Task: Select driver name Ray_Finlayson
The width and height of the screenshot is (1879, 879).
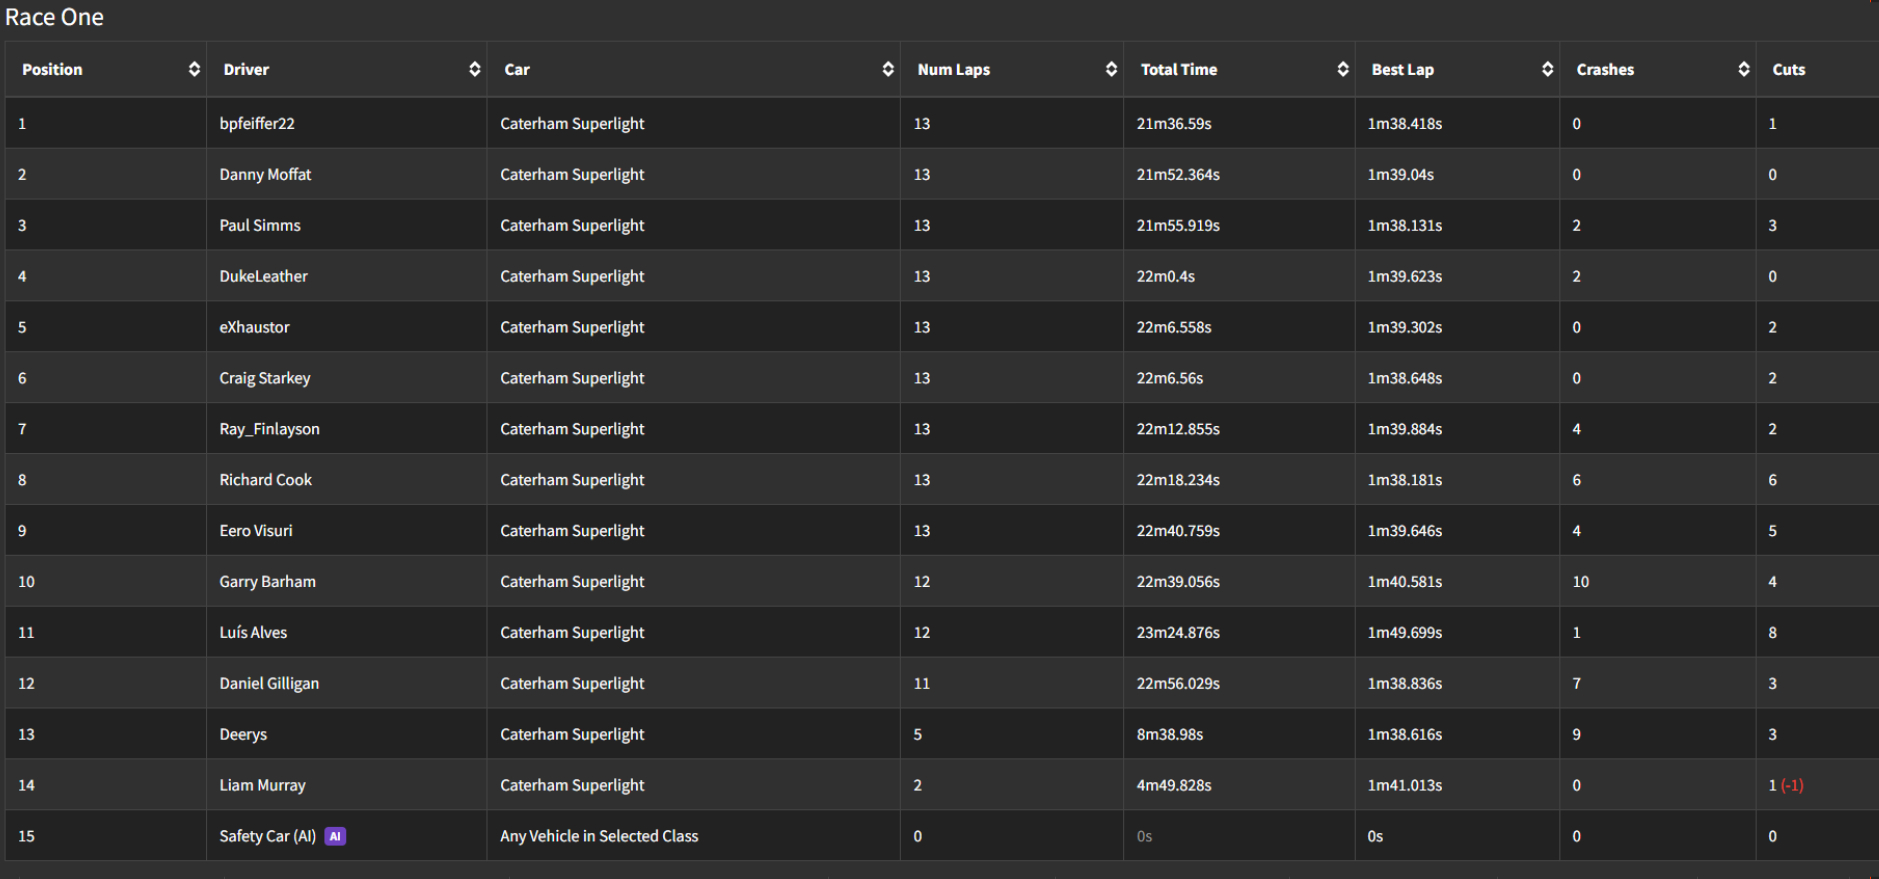Action: pos(269,429)
